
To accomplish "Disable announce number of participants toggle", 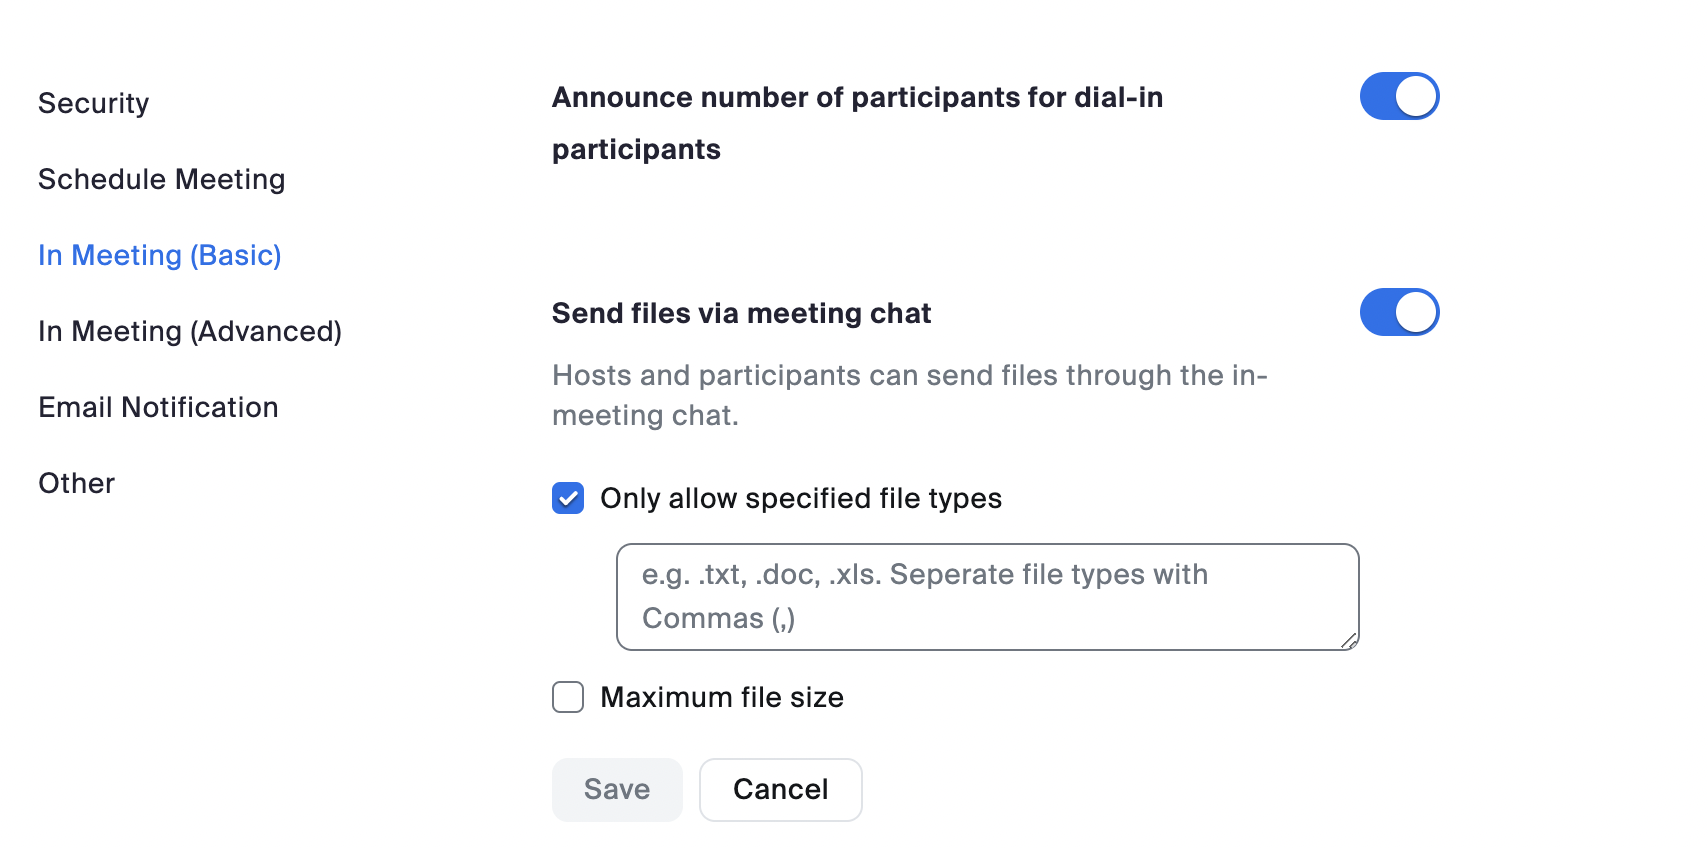I will [1399, 96].
